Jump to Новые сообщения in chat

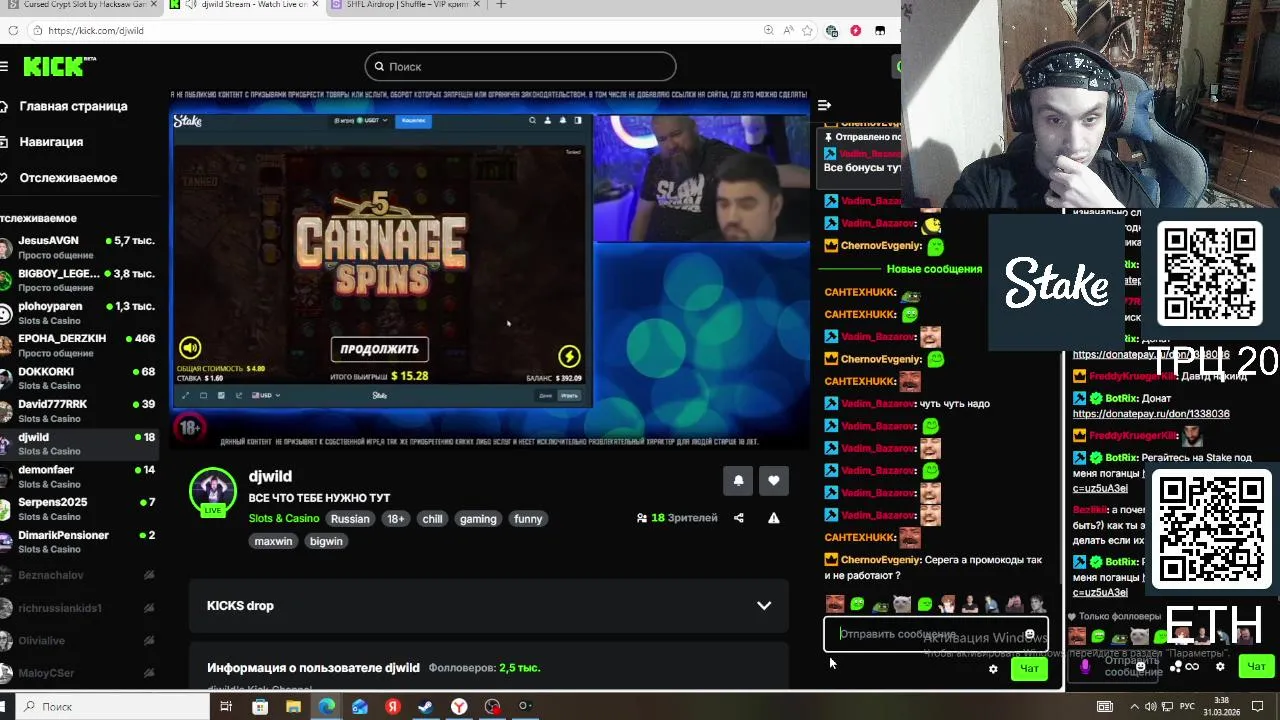934,269
